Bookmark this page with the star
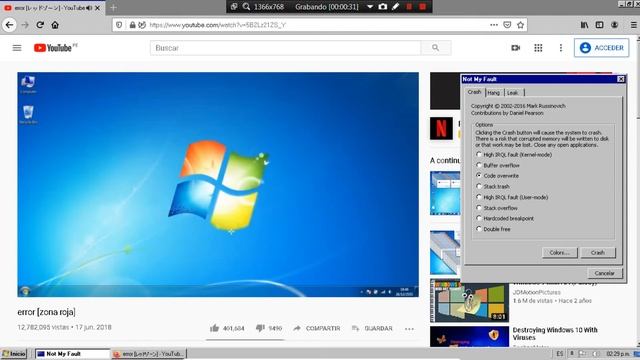Image resolution: width=640 pixels, height=360 pixels. [x=520, y=25]
